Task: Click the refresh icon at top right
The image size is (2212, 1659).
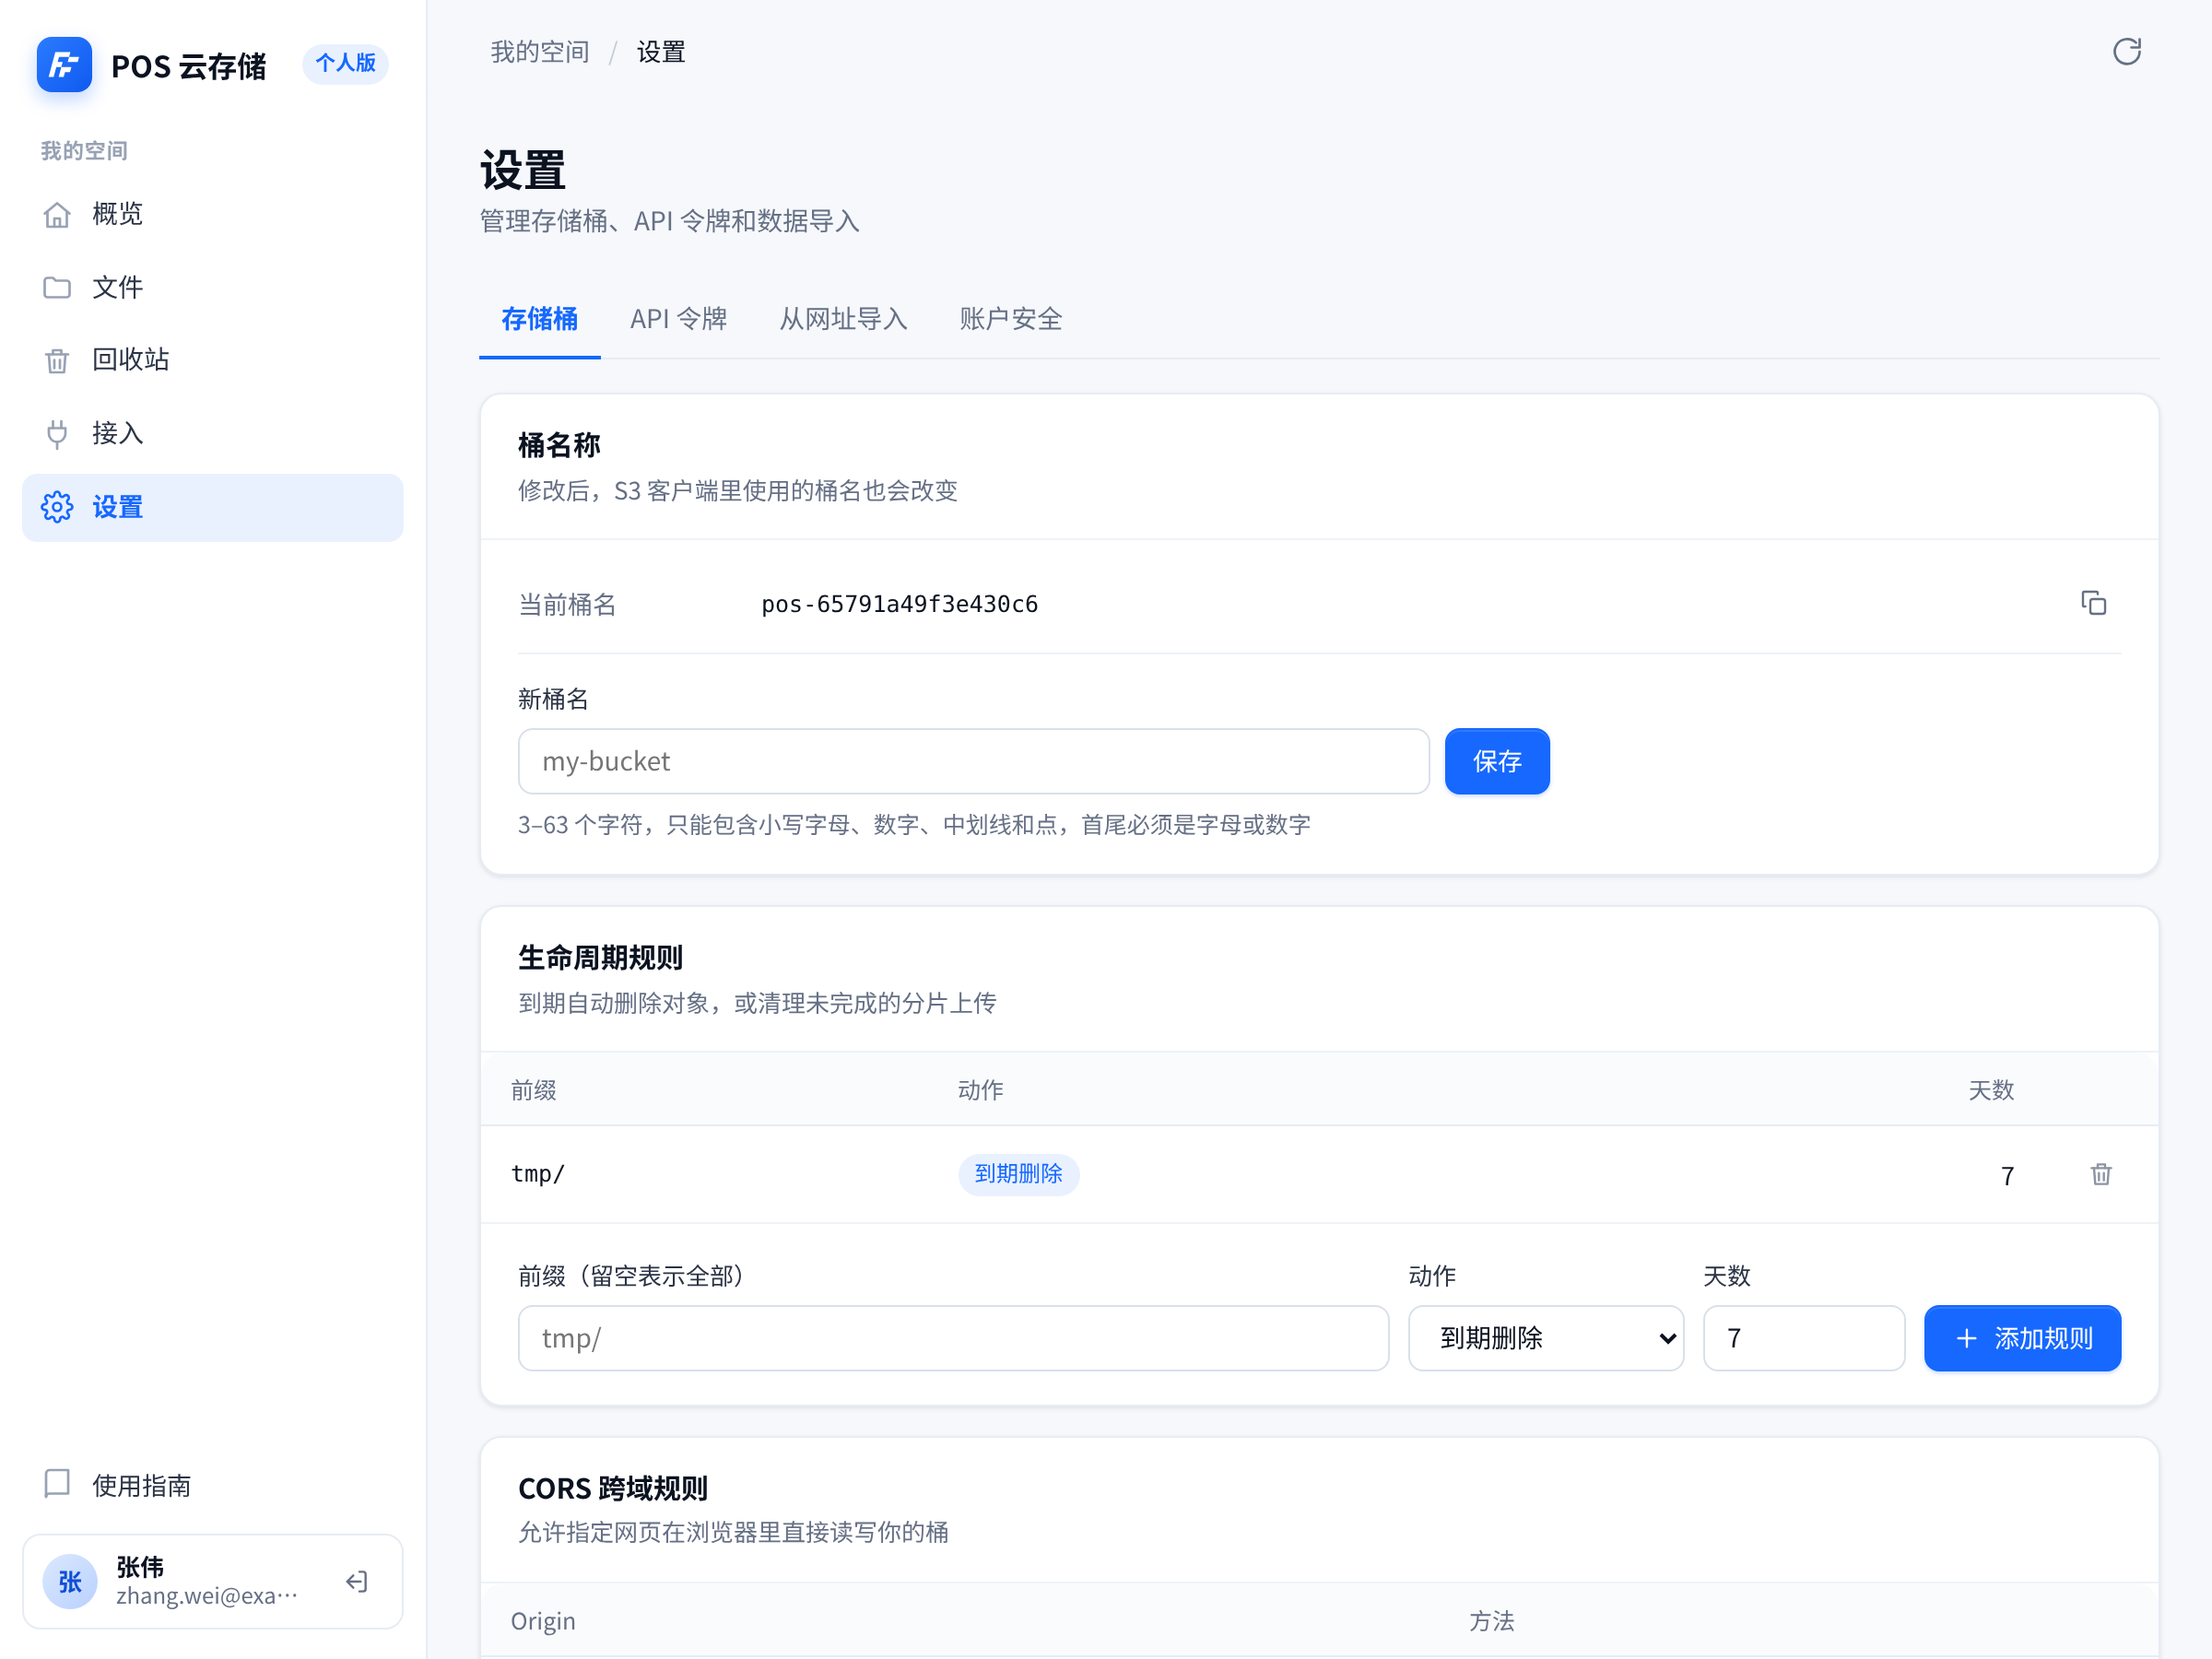Action: pyautogui.click(x=2127, y=52)
